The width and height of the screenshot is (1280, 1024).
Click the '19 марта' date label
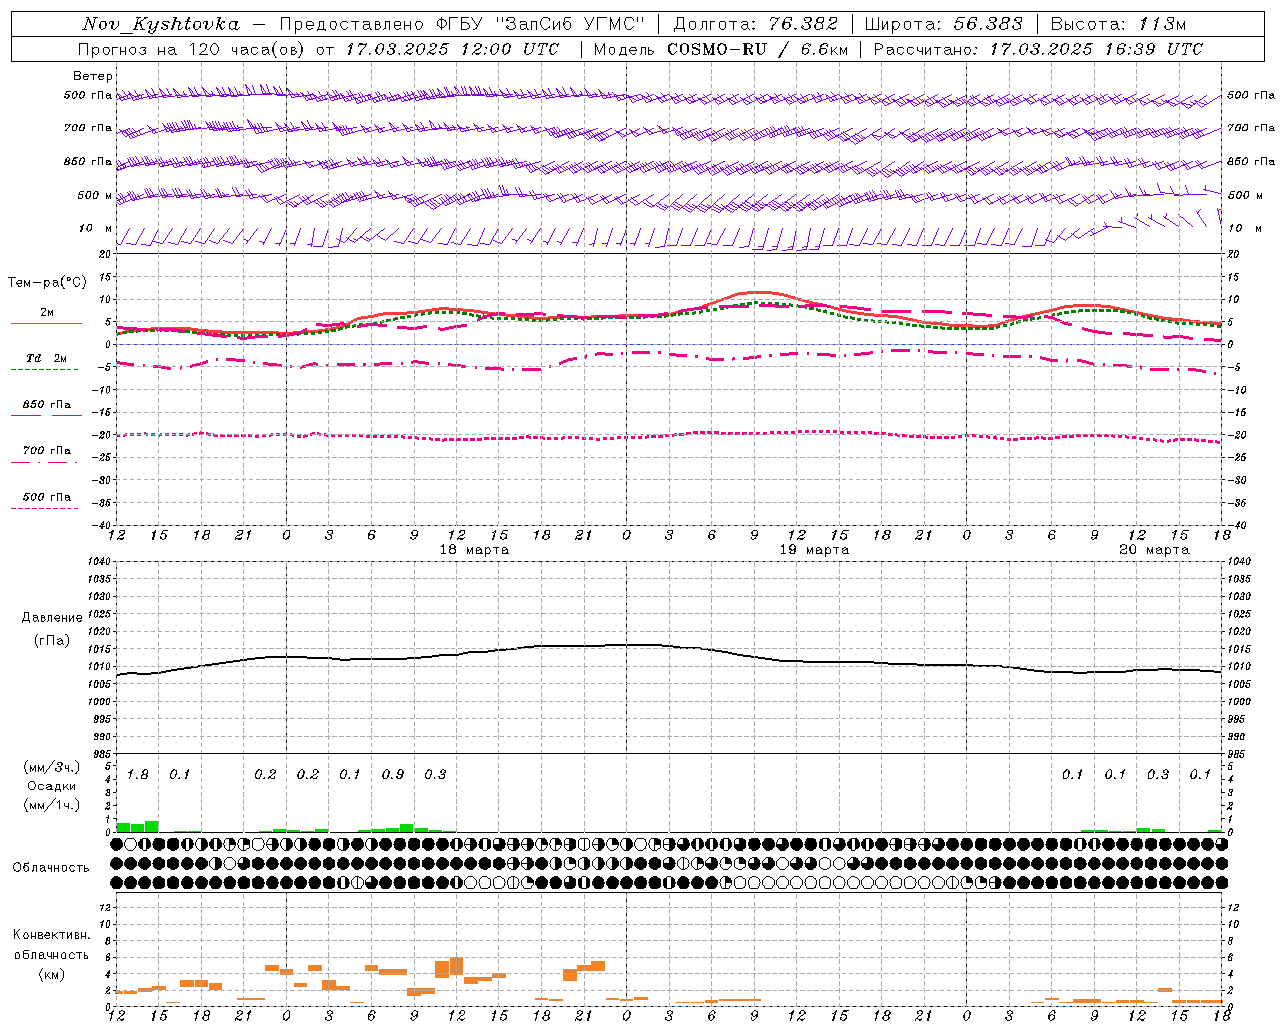point(814,550)
